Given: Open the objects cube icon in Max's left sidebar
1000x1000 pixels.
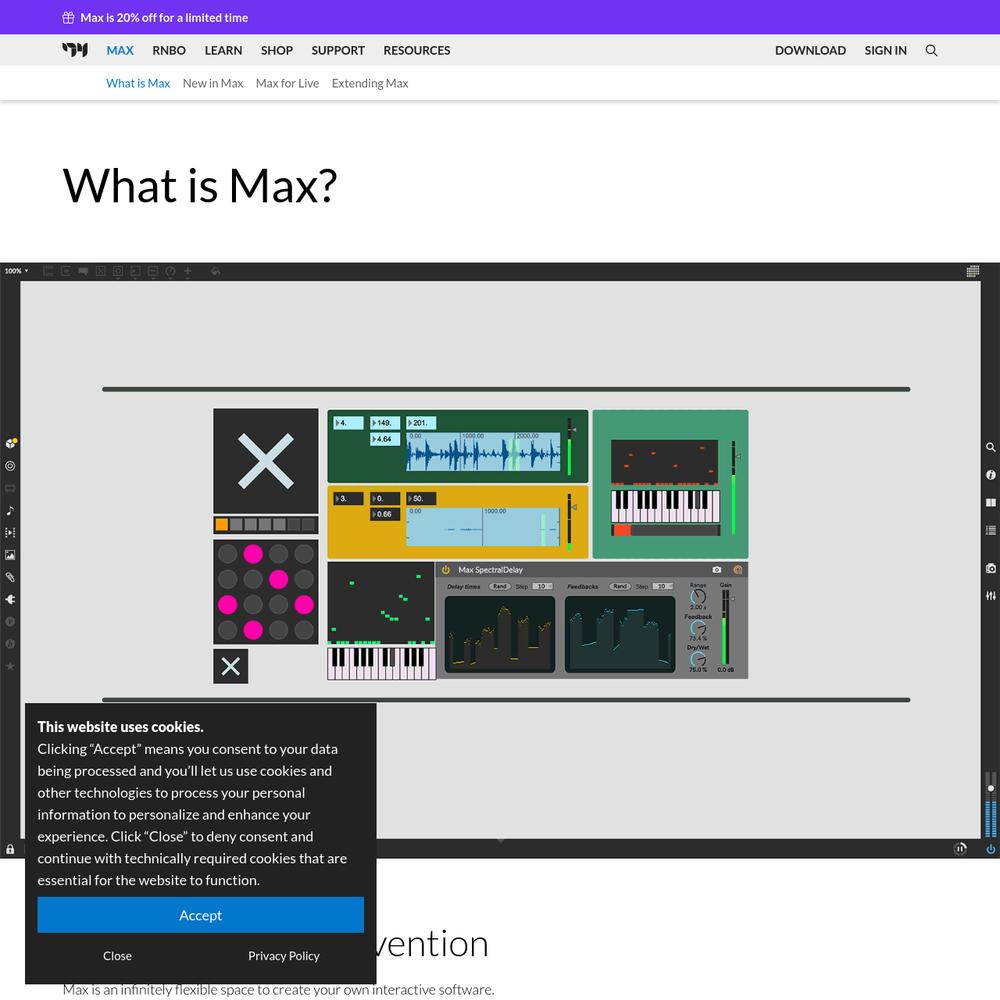Looking at the screenshot, I should (11, 443).
